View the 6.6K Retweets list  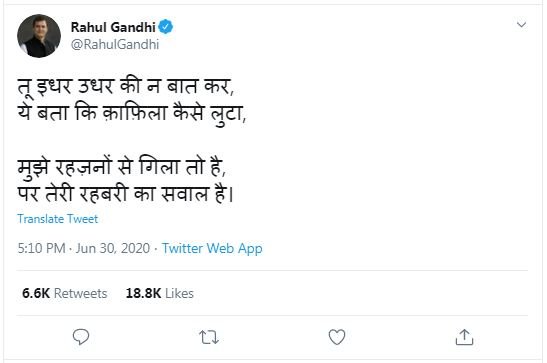coord(65,293)
